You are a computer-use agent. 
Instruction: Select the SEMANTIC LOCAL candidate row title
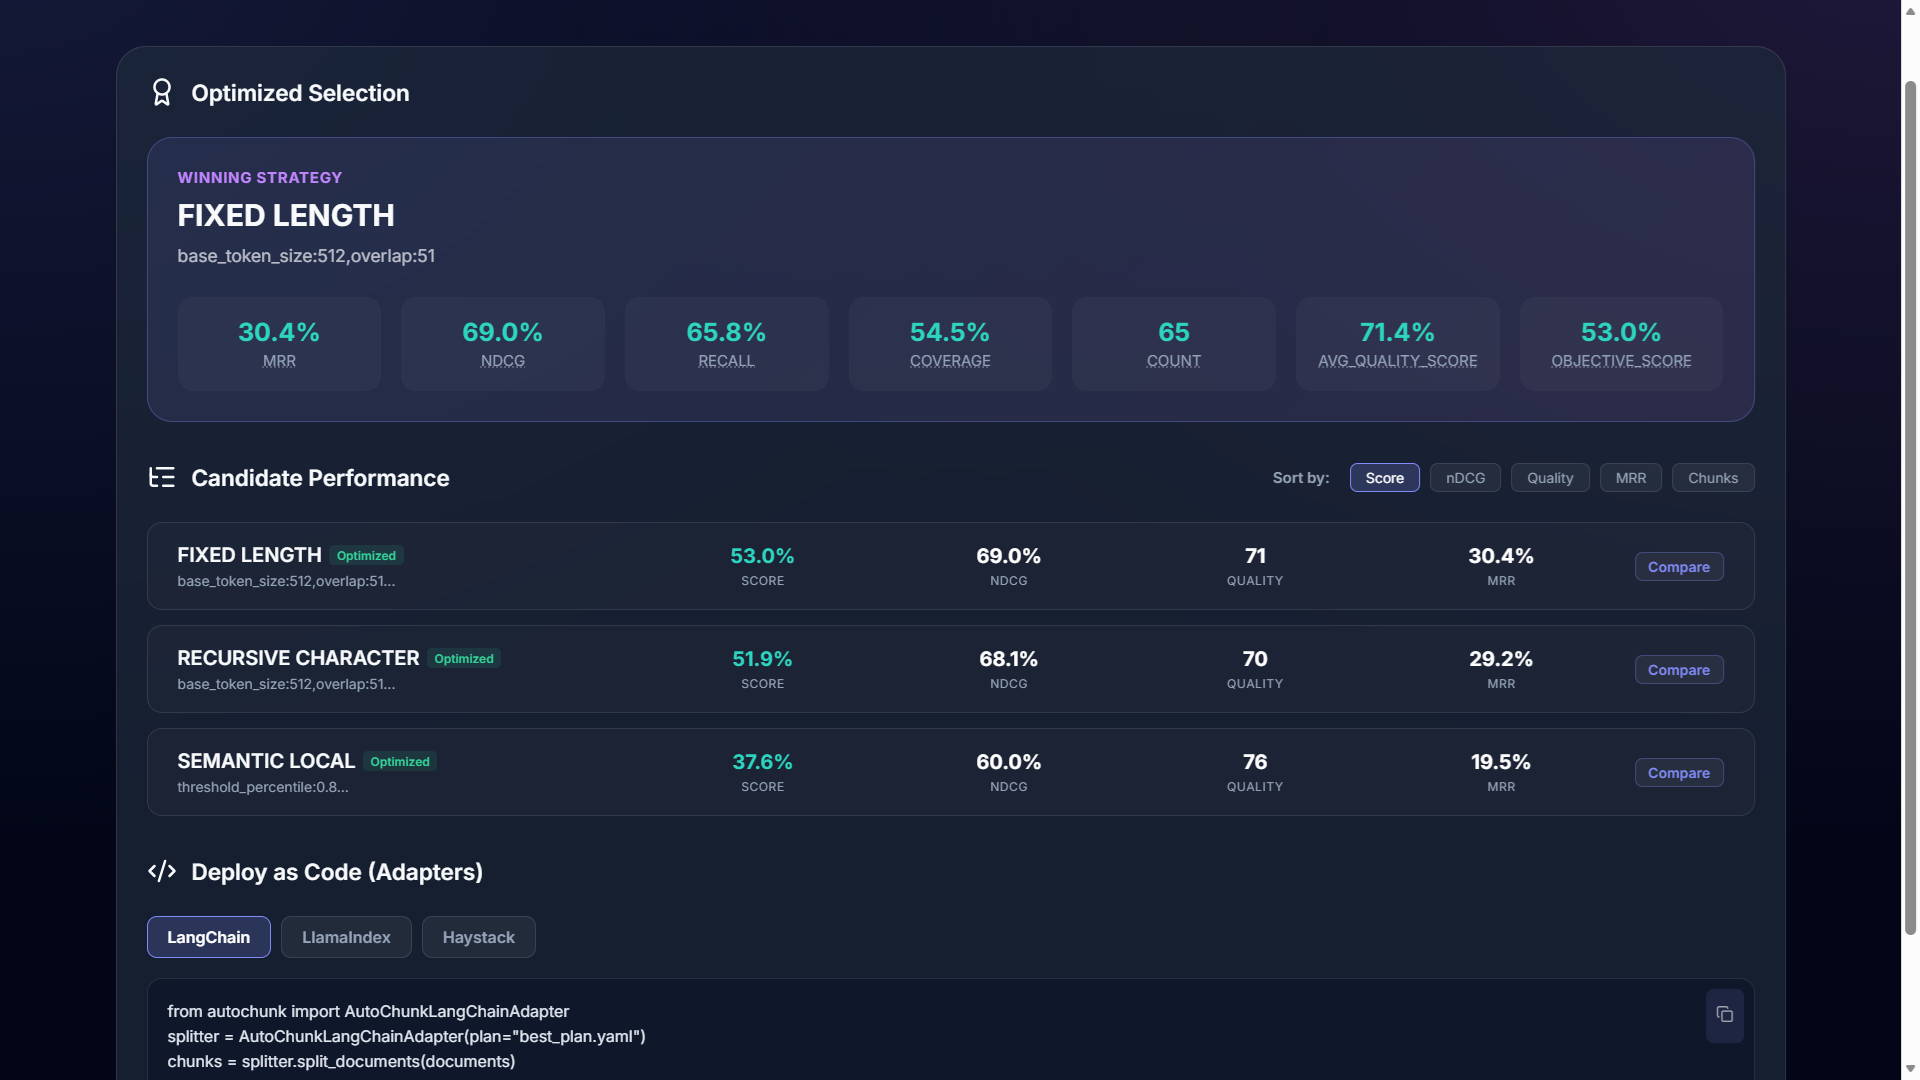click(x=266, y=761)
